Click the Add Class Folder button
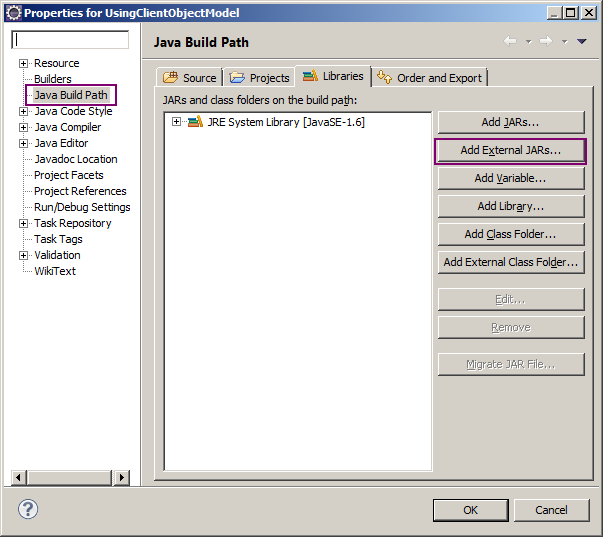Screen dimensions: 603x537 [510, 234]
